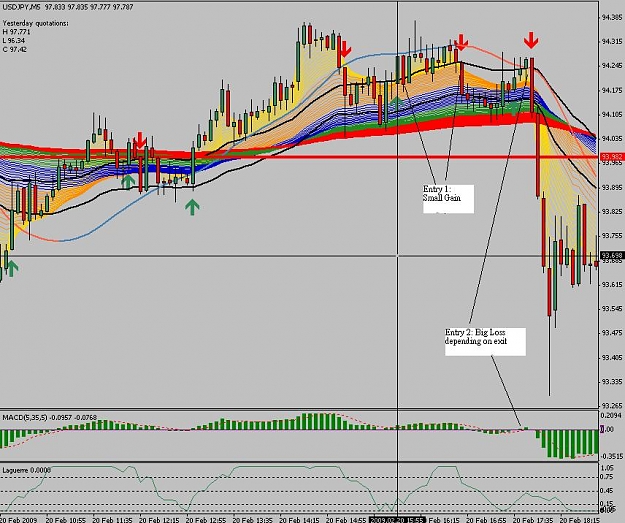The width and height of the screenshot is (625, 523).
Task: Click the 93.615 price axis label
Action: tap(612, 284)
